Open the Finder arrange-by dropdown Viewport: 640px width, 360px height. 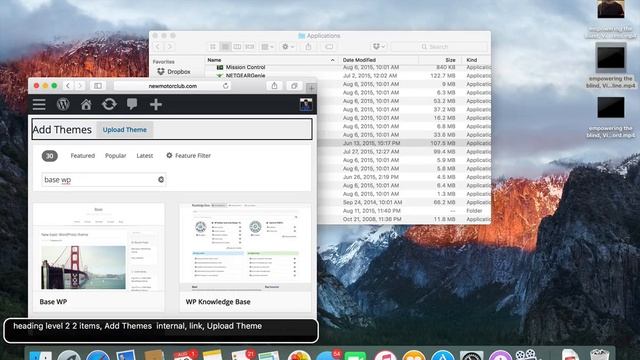(x=267, y=47)
